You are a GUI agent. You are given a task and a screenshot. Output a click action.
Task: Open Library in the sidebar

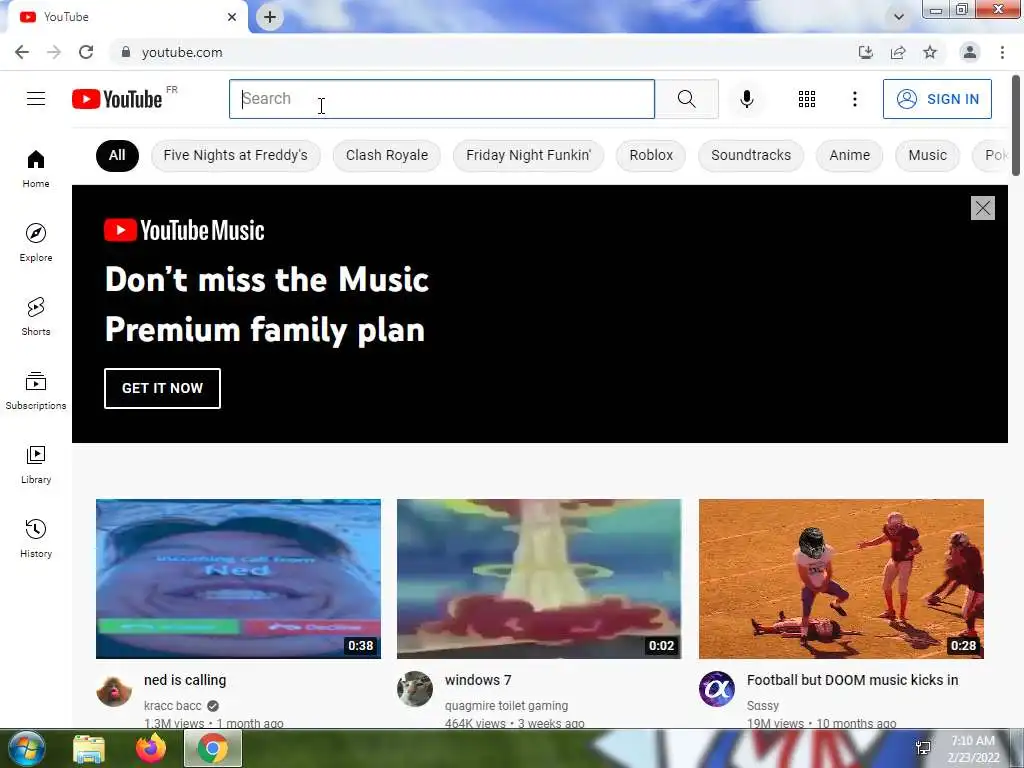36,464
